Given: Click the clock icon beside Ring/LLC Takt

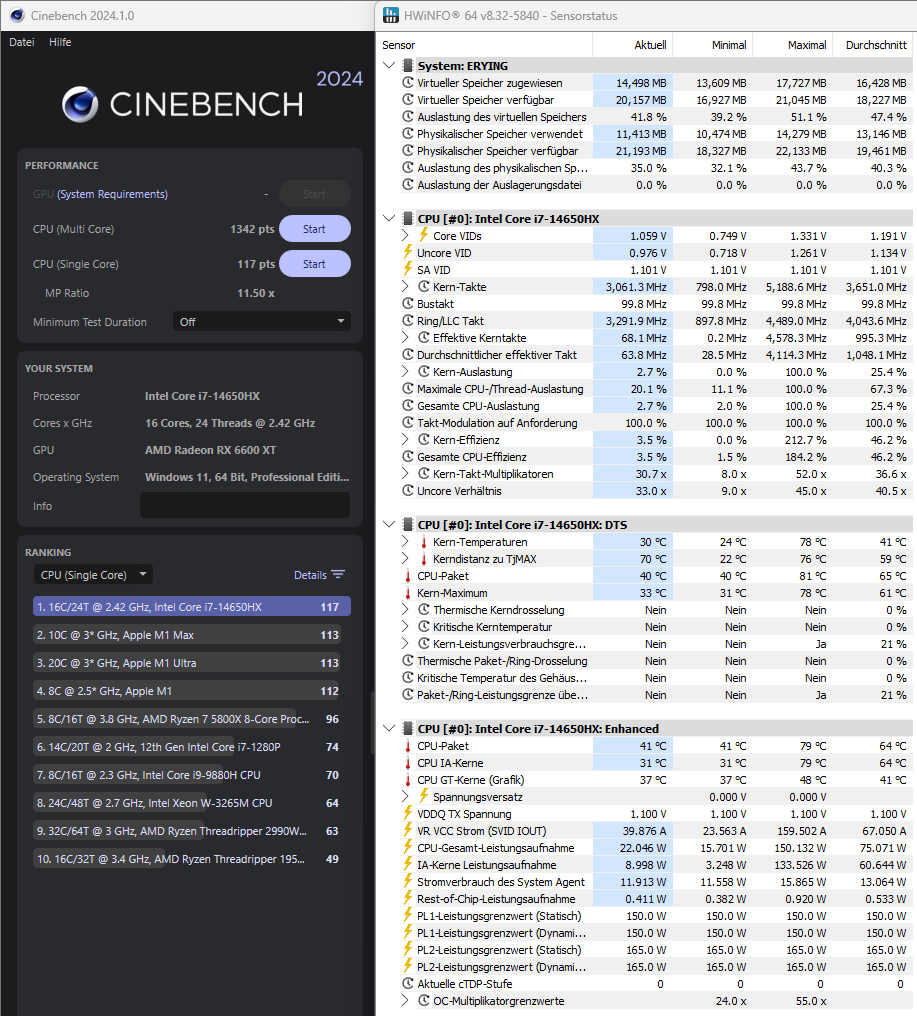Looking at the screenshot, I should pos(408,320).
